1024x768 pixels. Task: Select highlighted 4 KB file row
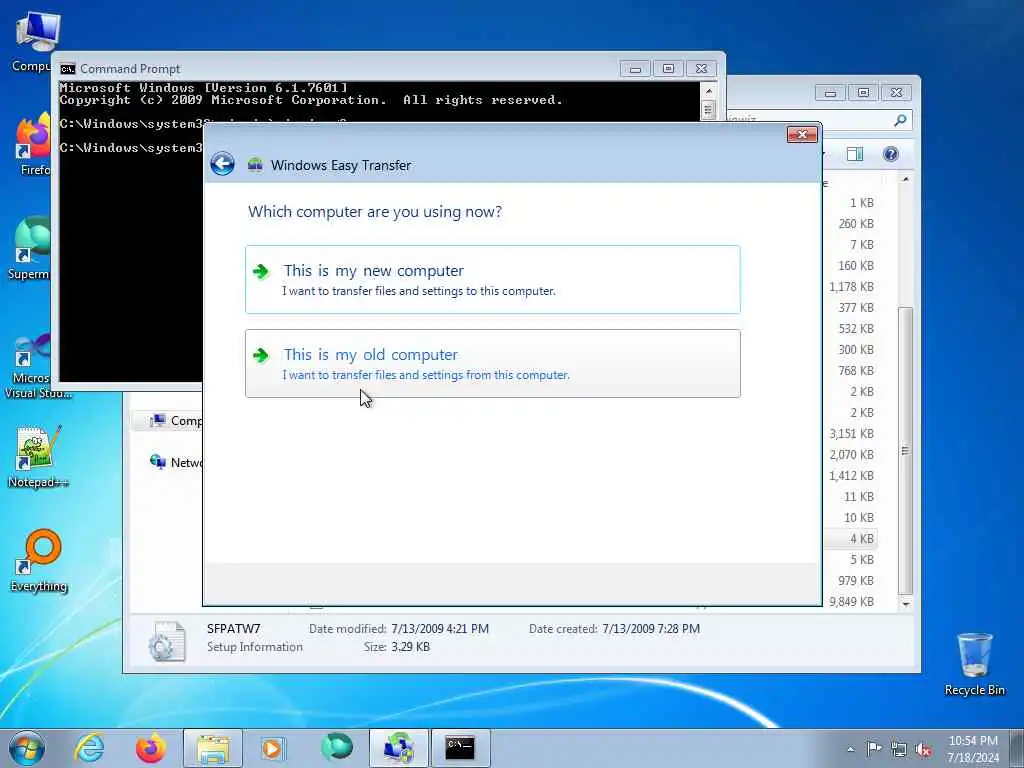(x=851, y=539)
